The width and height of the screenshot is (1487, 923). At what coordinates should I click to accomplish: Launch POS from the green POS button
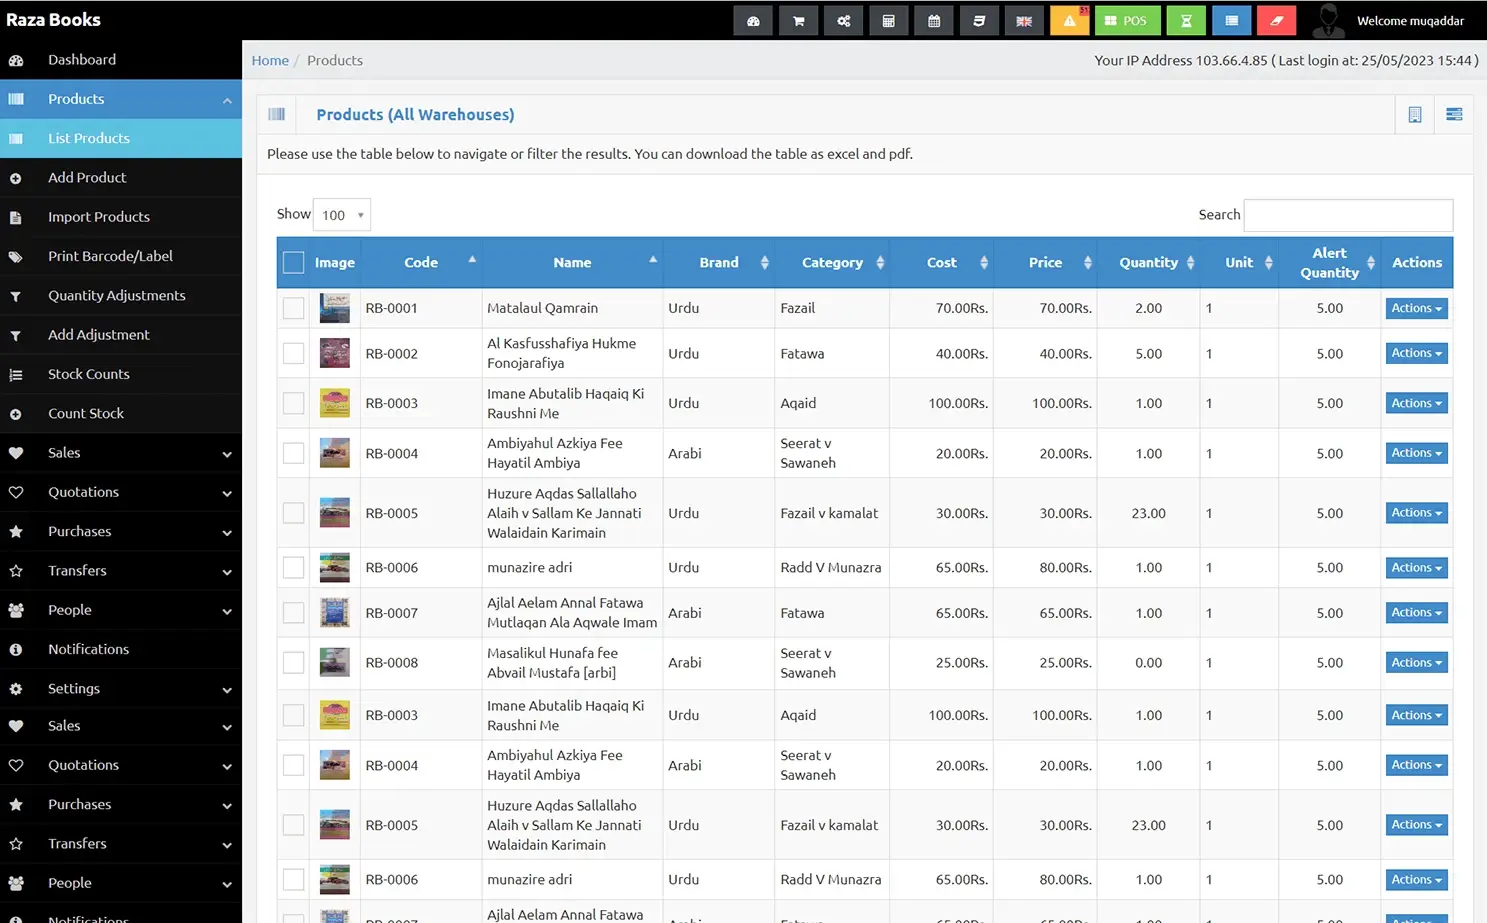(x=1127, y=20)
